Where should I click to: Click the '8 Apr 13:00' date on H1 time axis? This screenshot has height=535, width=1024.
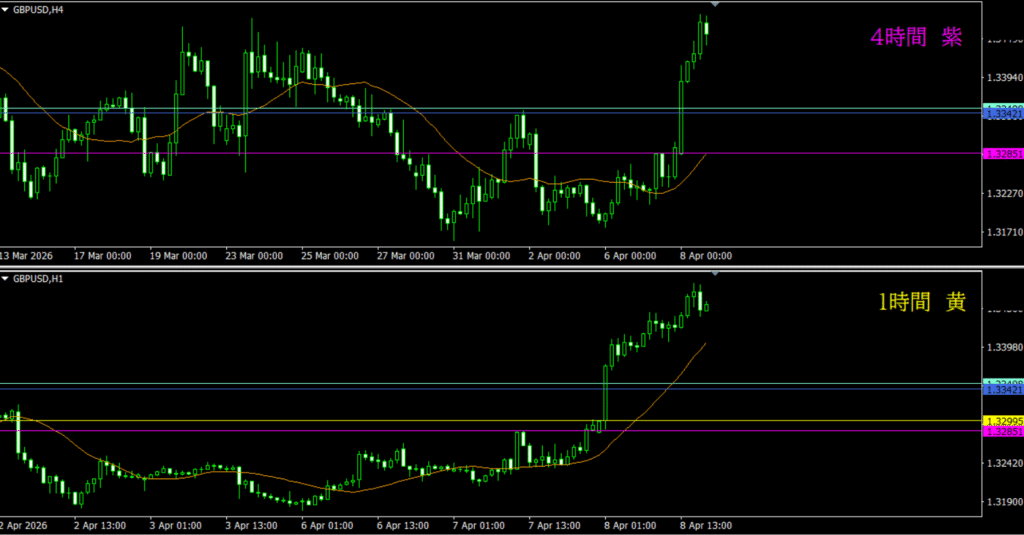pyautogui.click(x=706, y=524)
